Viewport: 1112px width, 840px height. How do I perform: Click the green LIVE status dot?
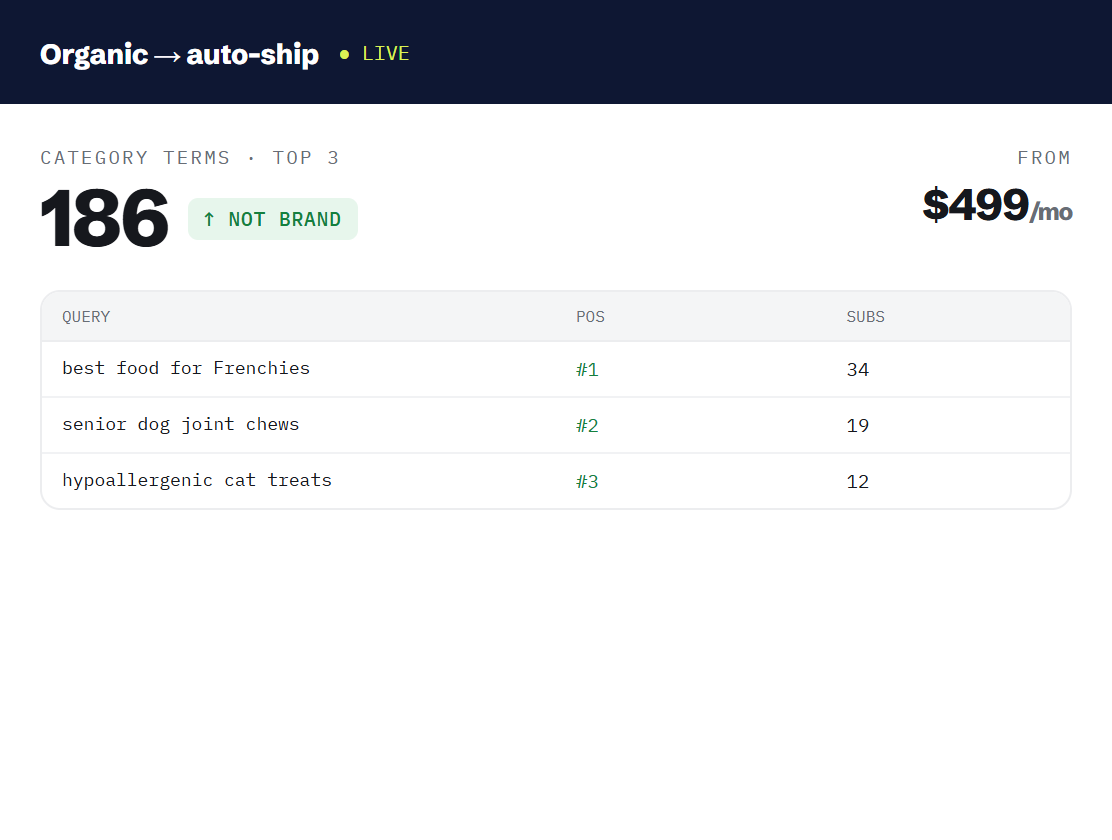click(x=344, y=54)
